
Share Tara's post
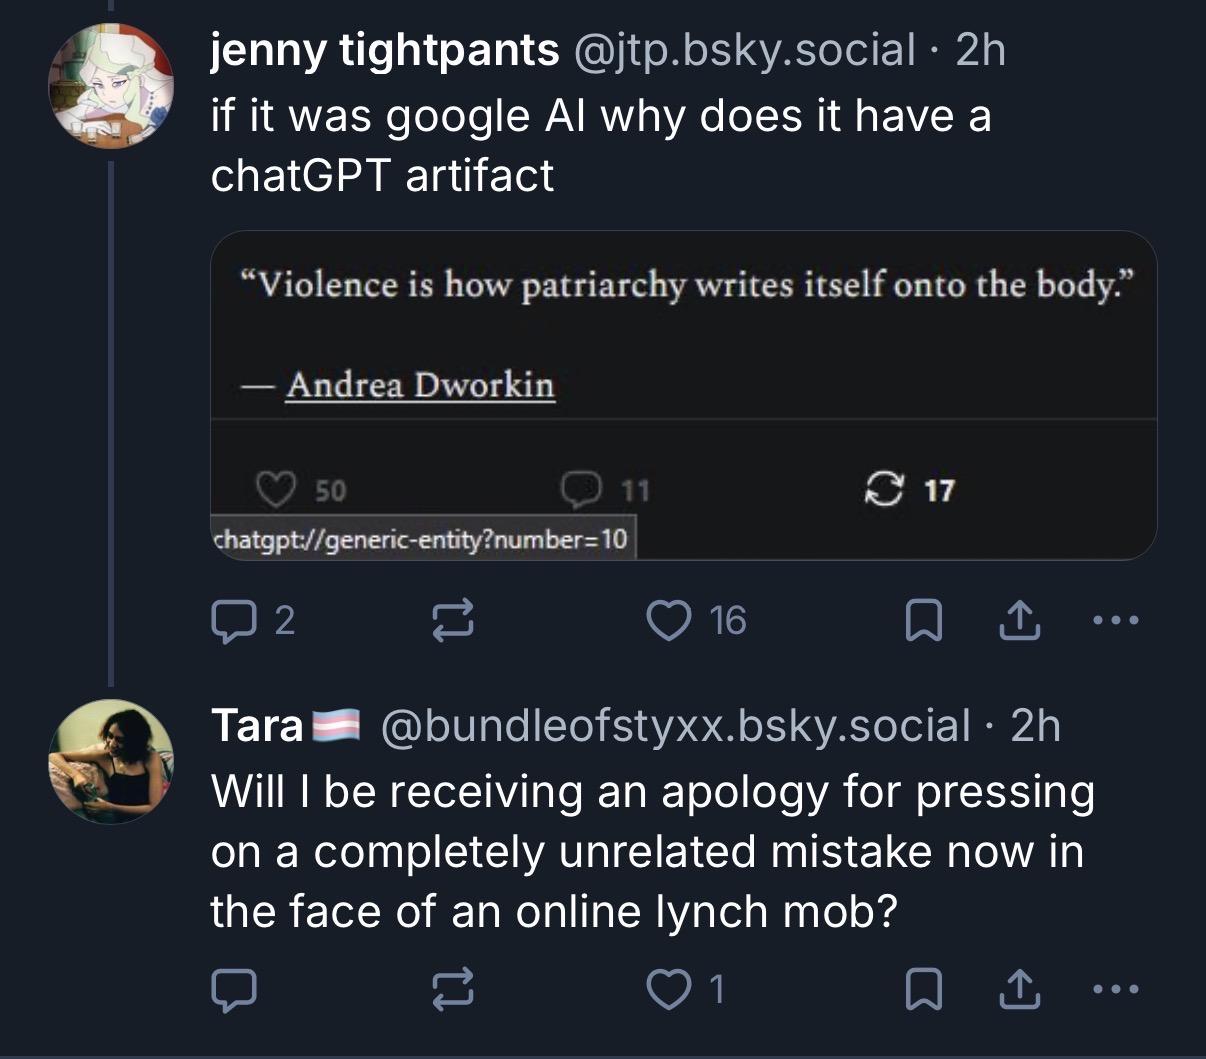1017,989
